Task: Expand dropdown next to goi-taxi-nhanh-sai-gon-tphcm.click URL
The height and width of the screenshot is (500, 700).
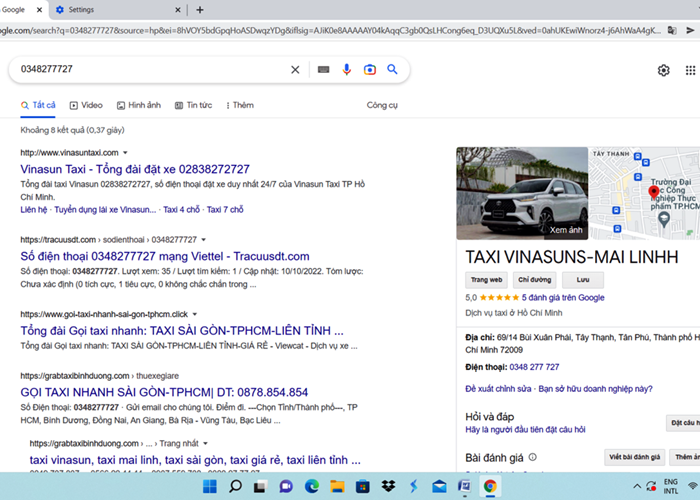Action: [195, 314]
